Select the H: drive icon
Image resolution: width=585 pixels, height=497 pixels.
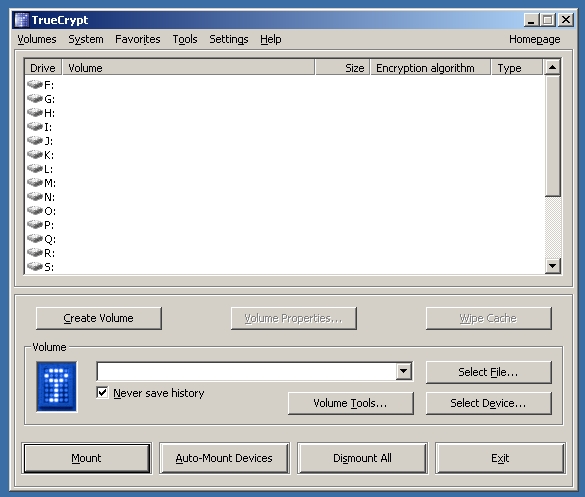point(35,113)
